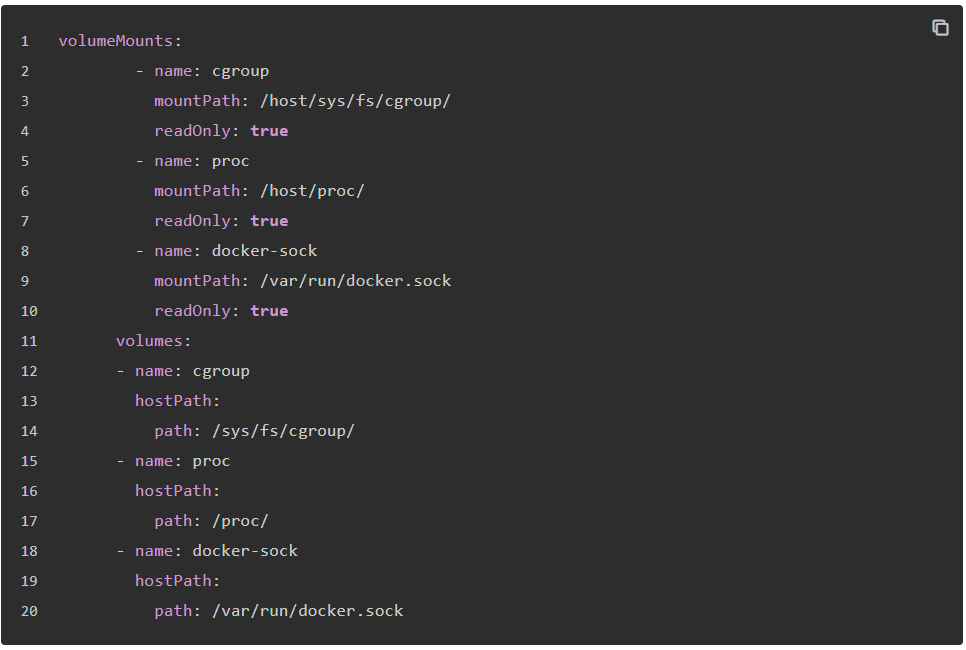Screen dimensions: 966x650
Task: Click the /host/proc/ mount path text
Action: pyautogui.click(x=312, y=191)
